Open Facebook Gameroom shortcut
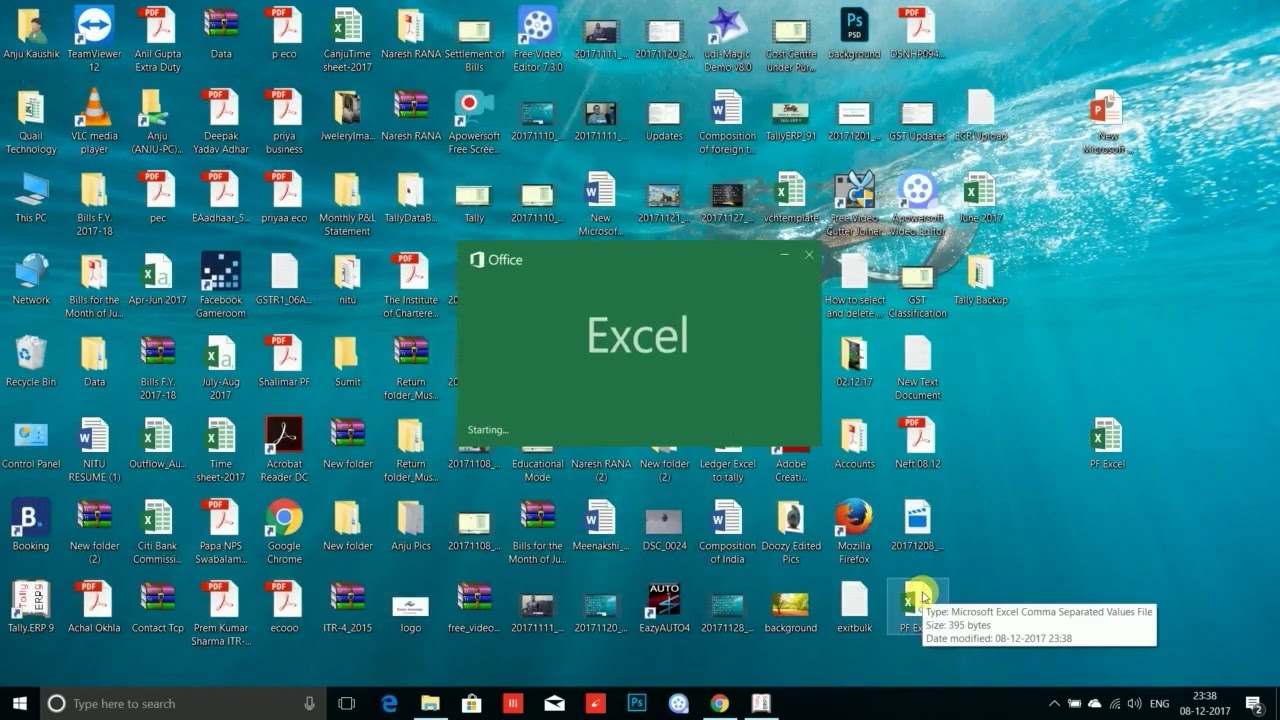 pyautogui.click(x=221, y=286)
